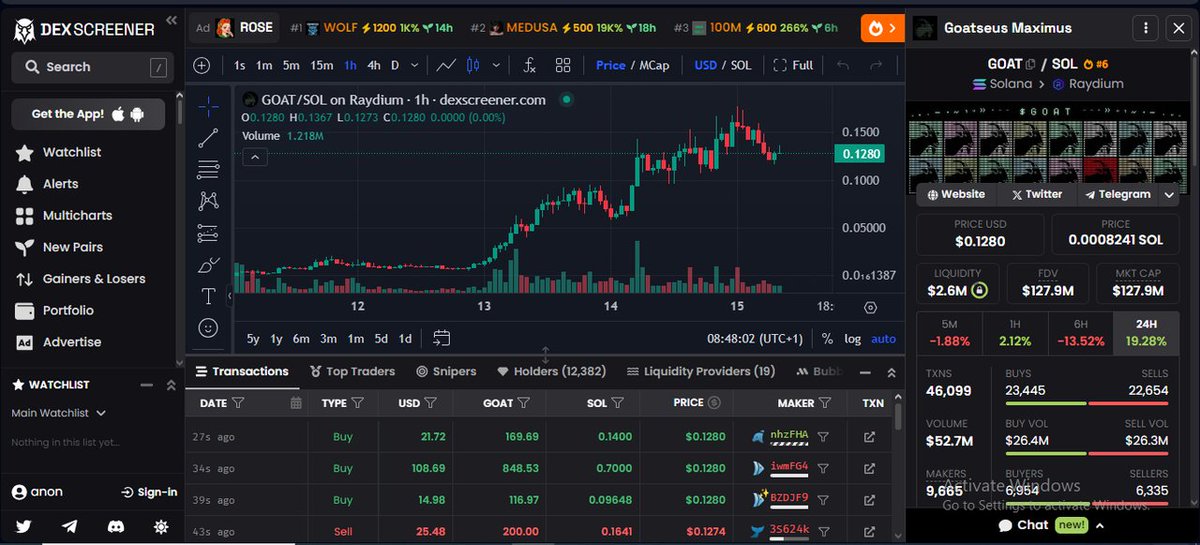The width and height of the screenshot is (1200, 545).
Task: Click the Get the App button
Action: coord(88,114)
